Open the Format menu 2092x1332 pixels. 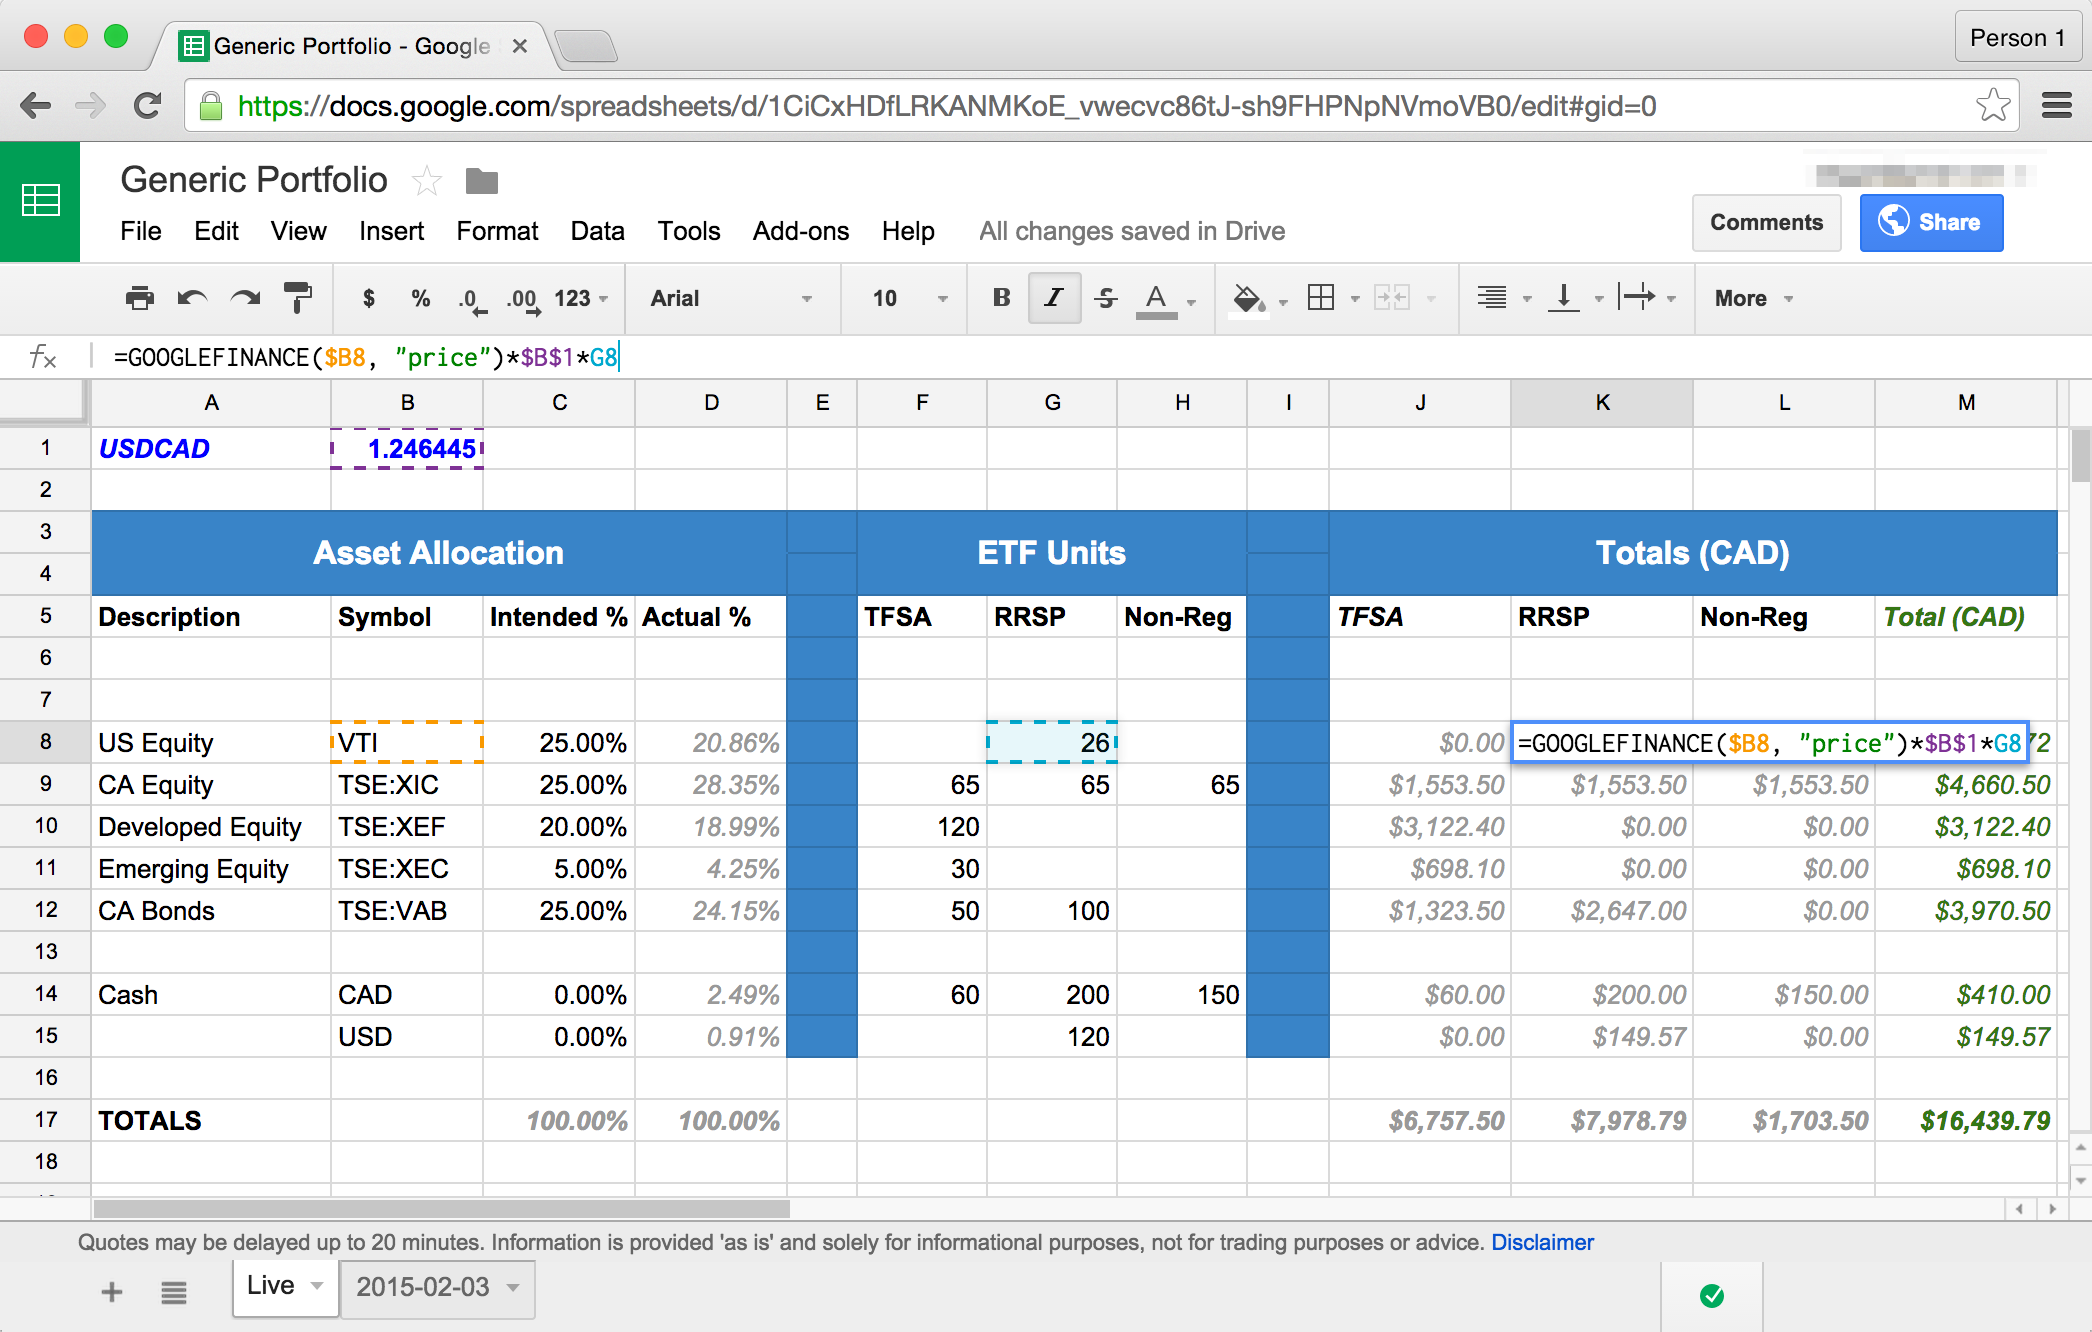pos(497,231)
